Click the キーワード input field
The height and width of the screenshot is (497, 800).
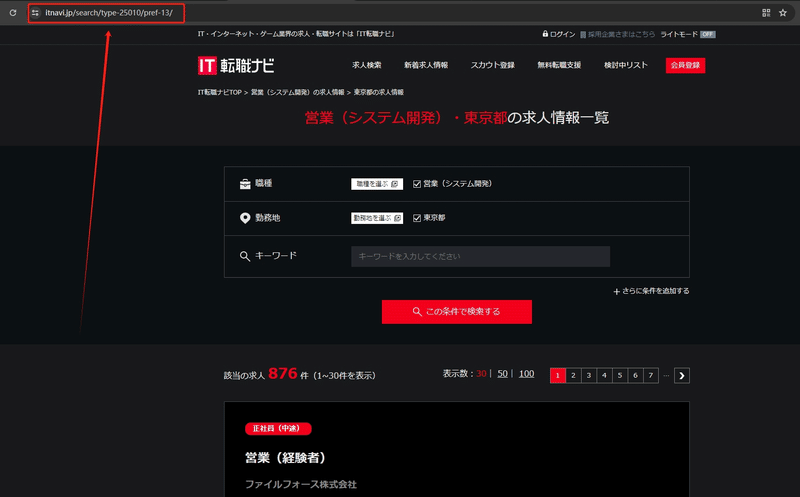pos(481,256)
